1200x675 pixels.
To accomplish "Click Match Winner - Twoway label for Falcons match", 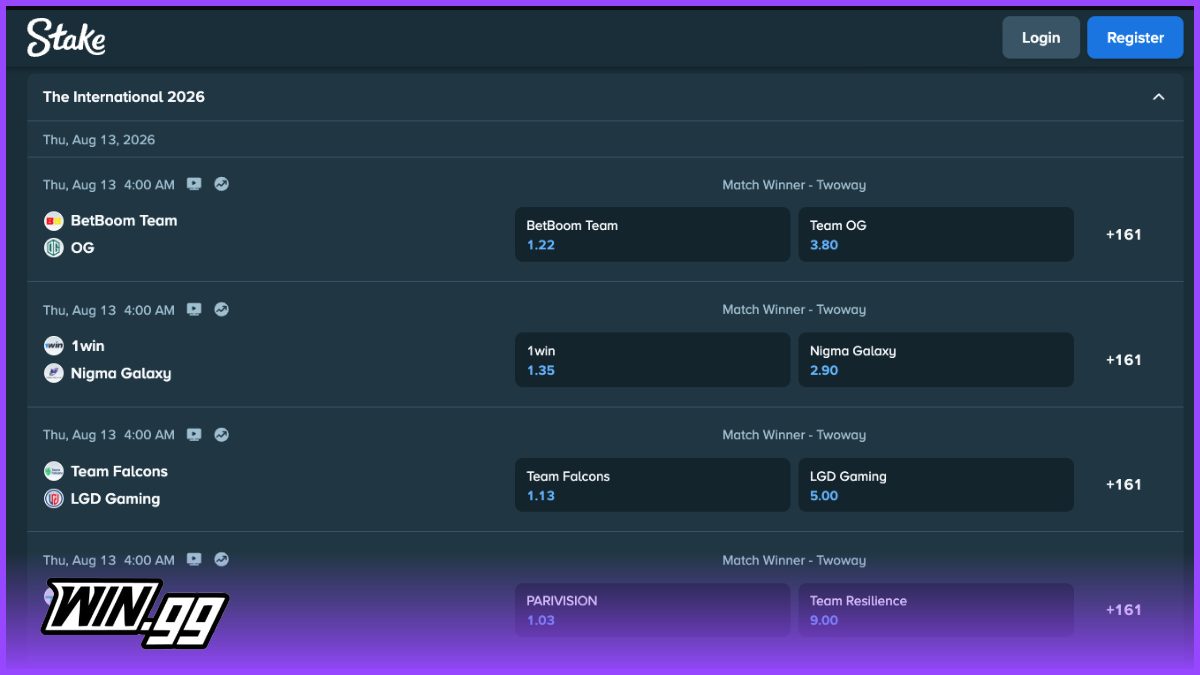I will coord(794,435).
